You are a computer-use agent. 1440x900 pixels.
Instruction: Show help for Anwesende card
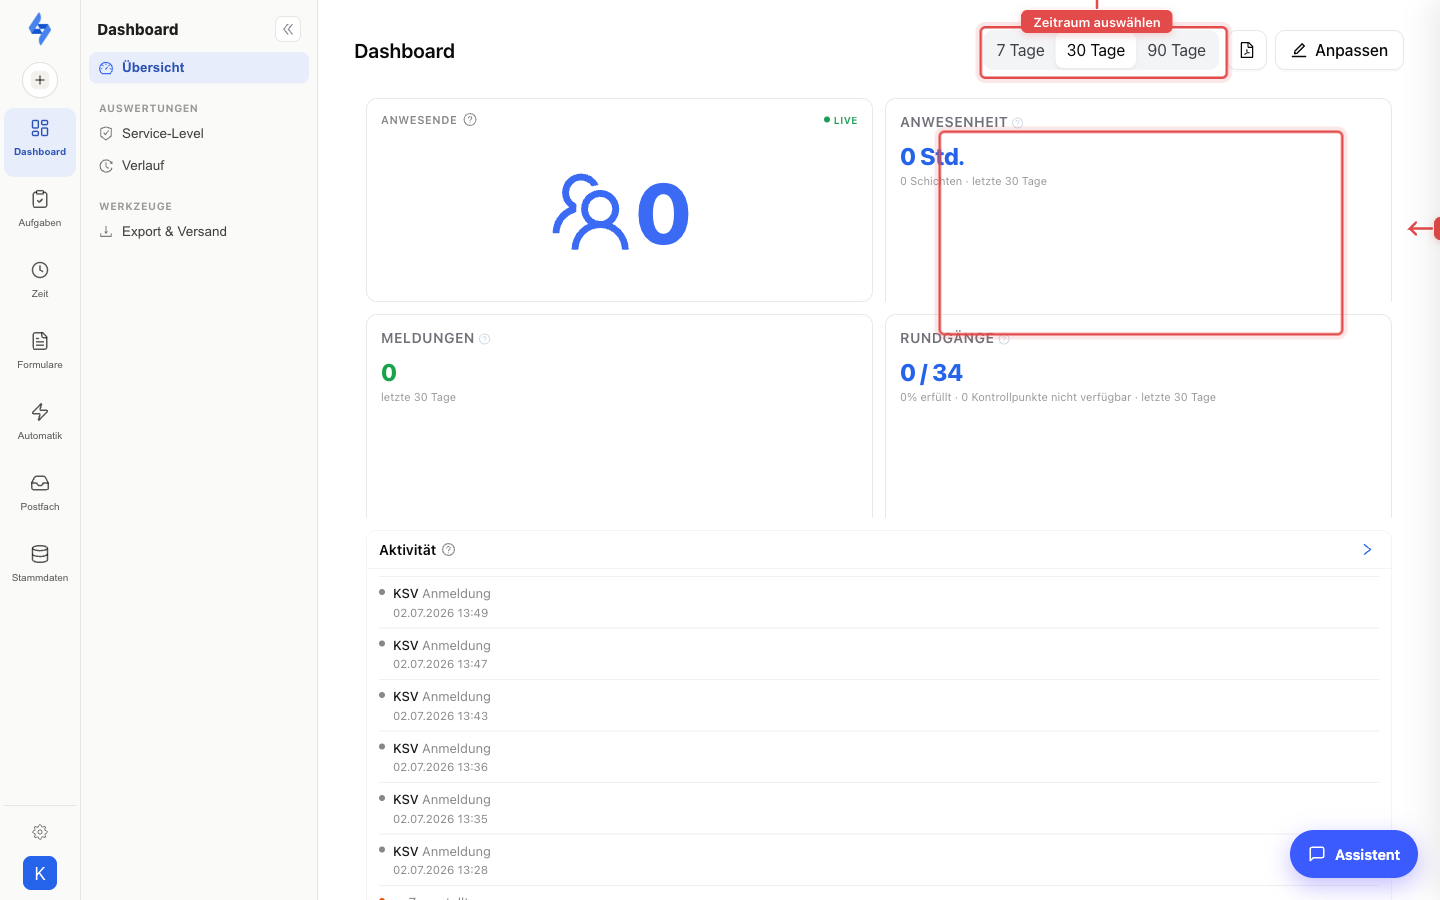[470, 120]
